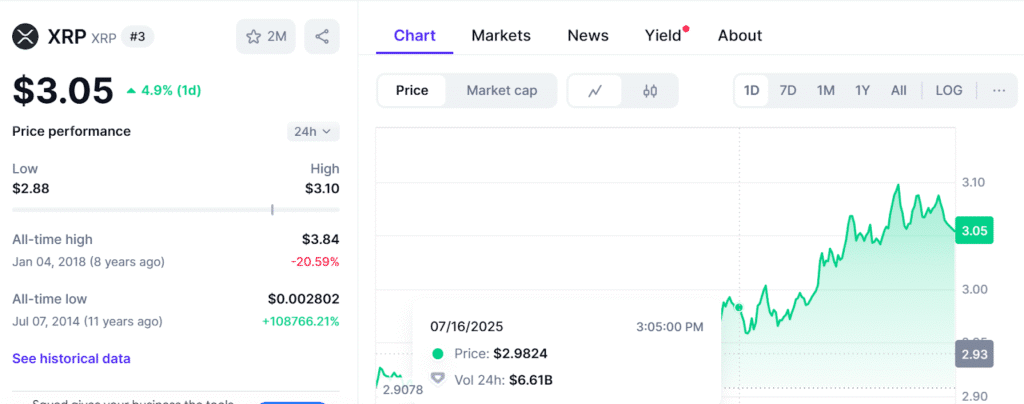Click See historical data link
The width and height of the screenshot is (1024, 404).
coord(71,358)
